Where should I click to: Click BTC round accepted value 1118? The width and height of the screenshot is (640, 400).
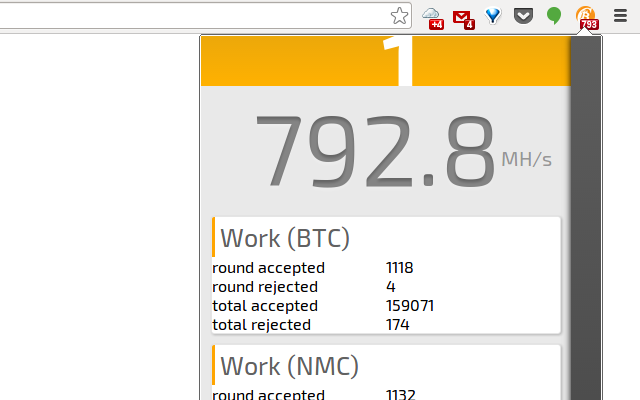[x=400, y=268]
